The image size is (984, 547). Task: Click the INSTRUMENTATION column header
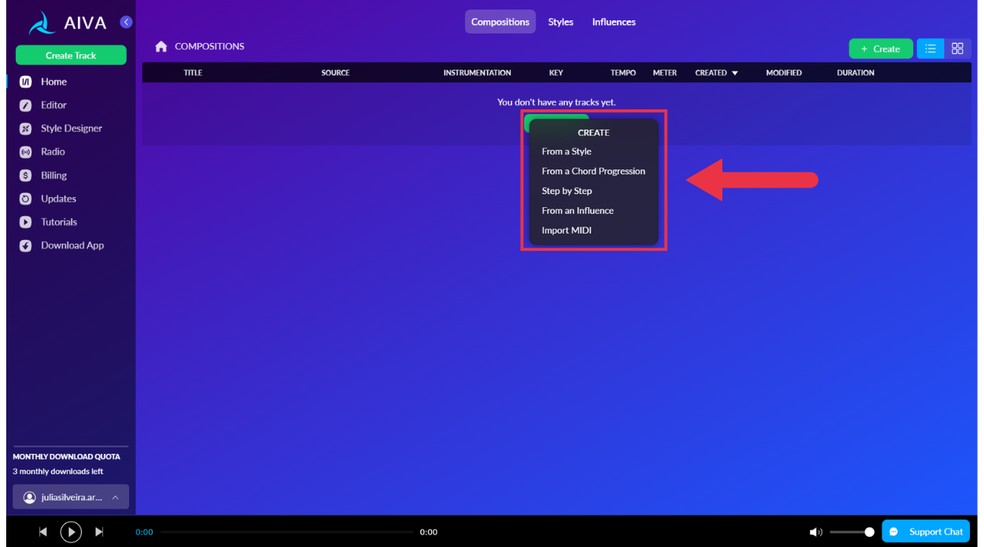pos(477,73)
